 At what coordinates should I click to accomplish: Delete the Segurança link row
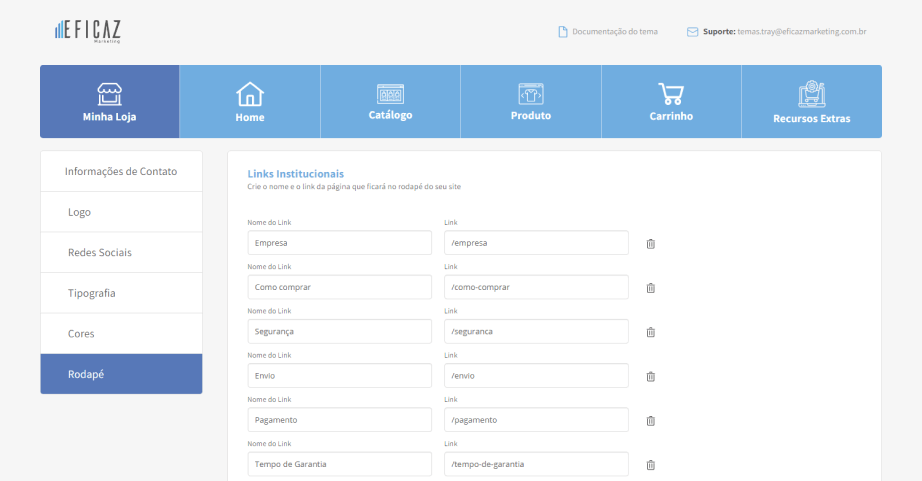pos(651,332)
